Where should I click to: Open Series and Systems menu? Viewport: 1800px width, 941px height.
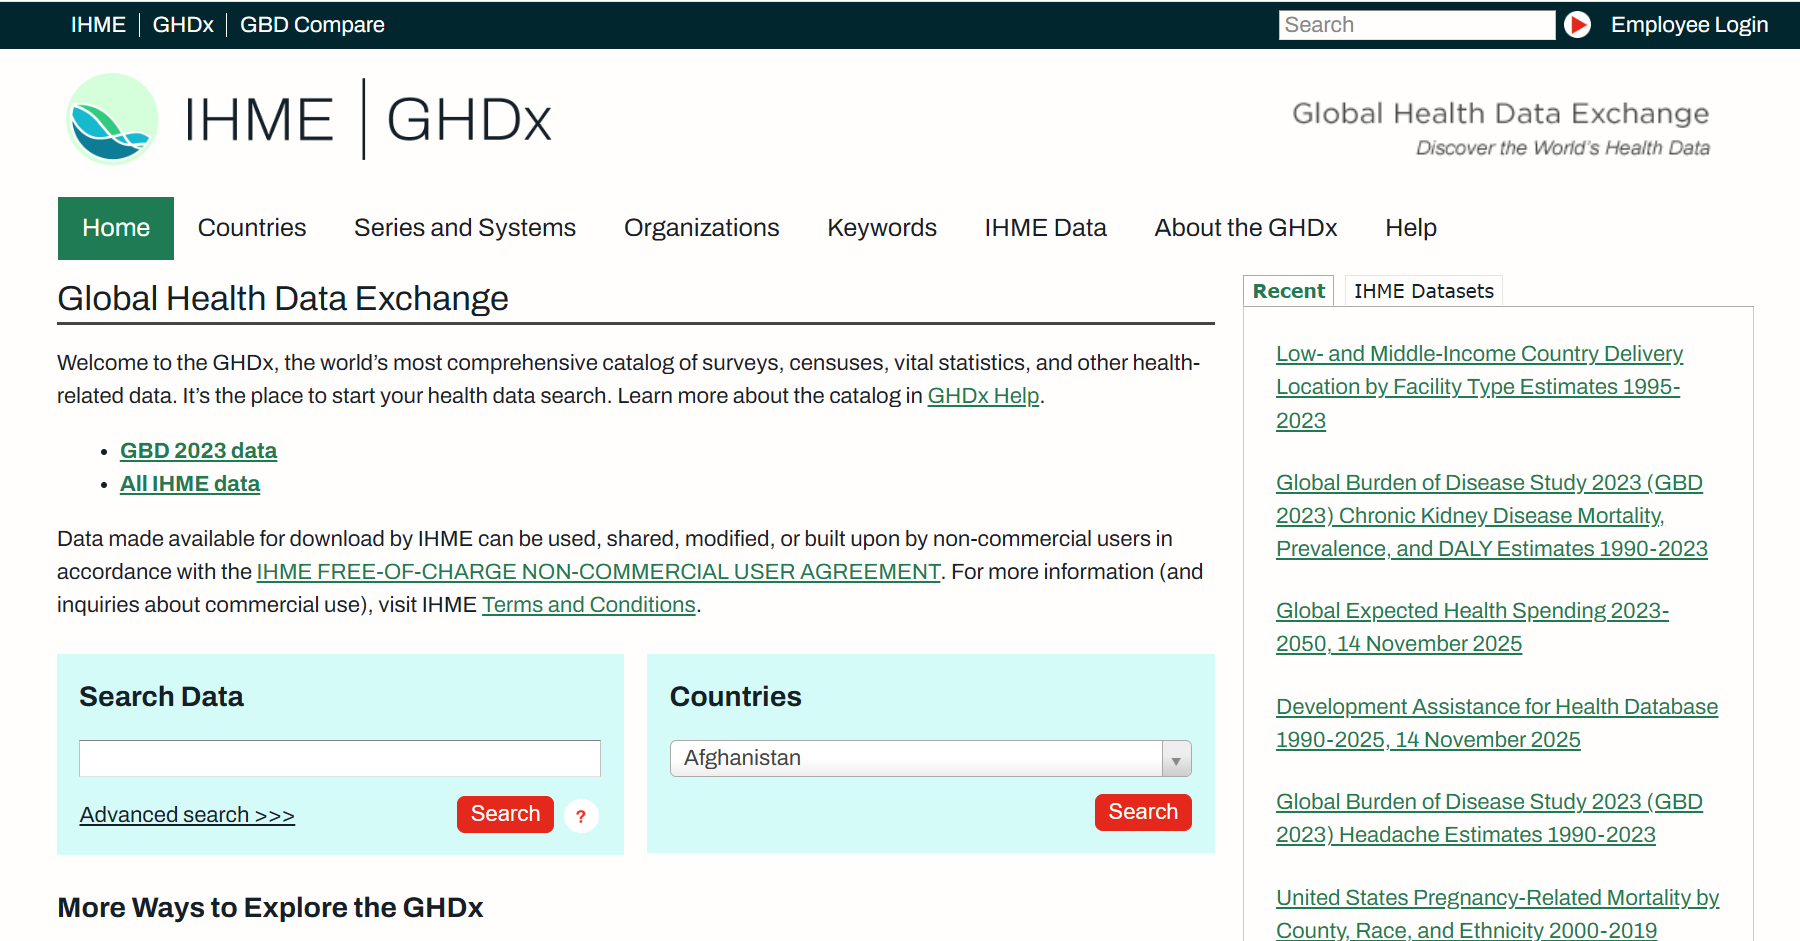465,228
